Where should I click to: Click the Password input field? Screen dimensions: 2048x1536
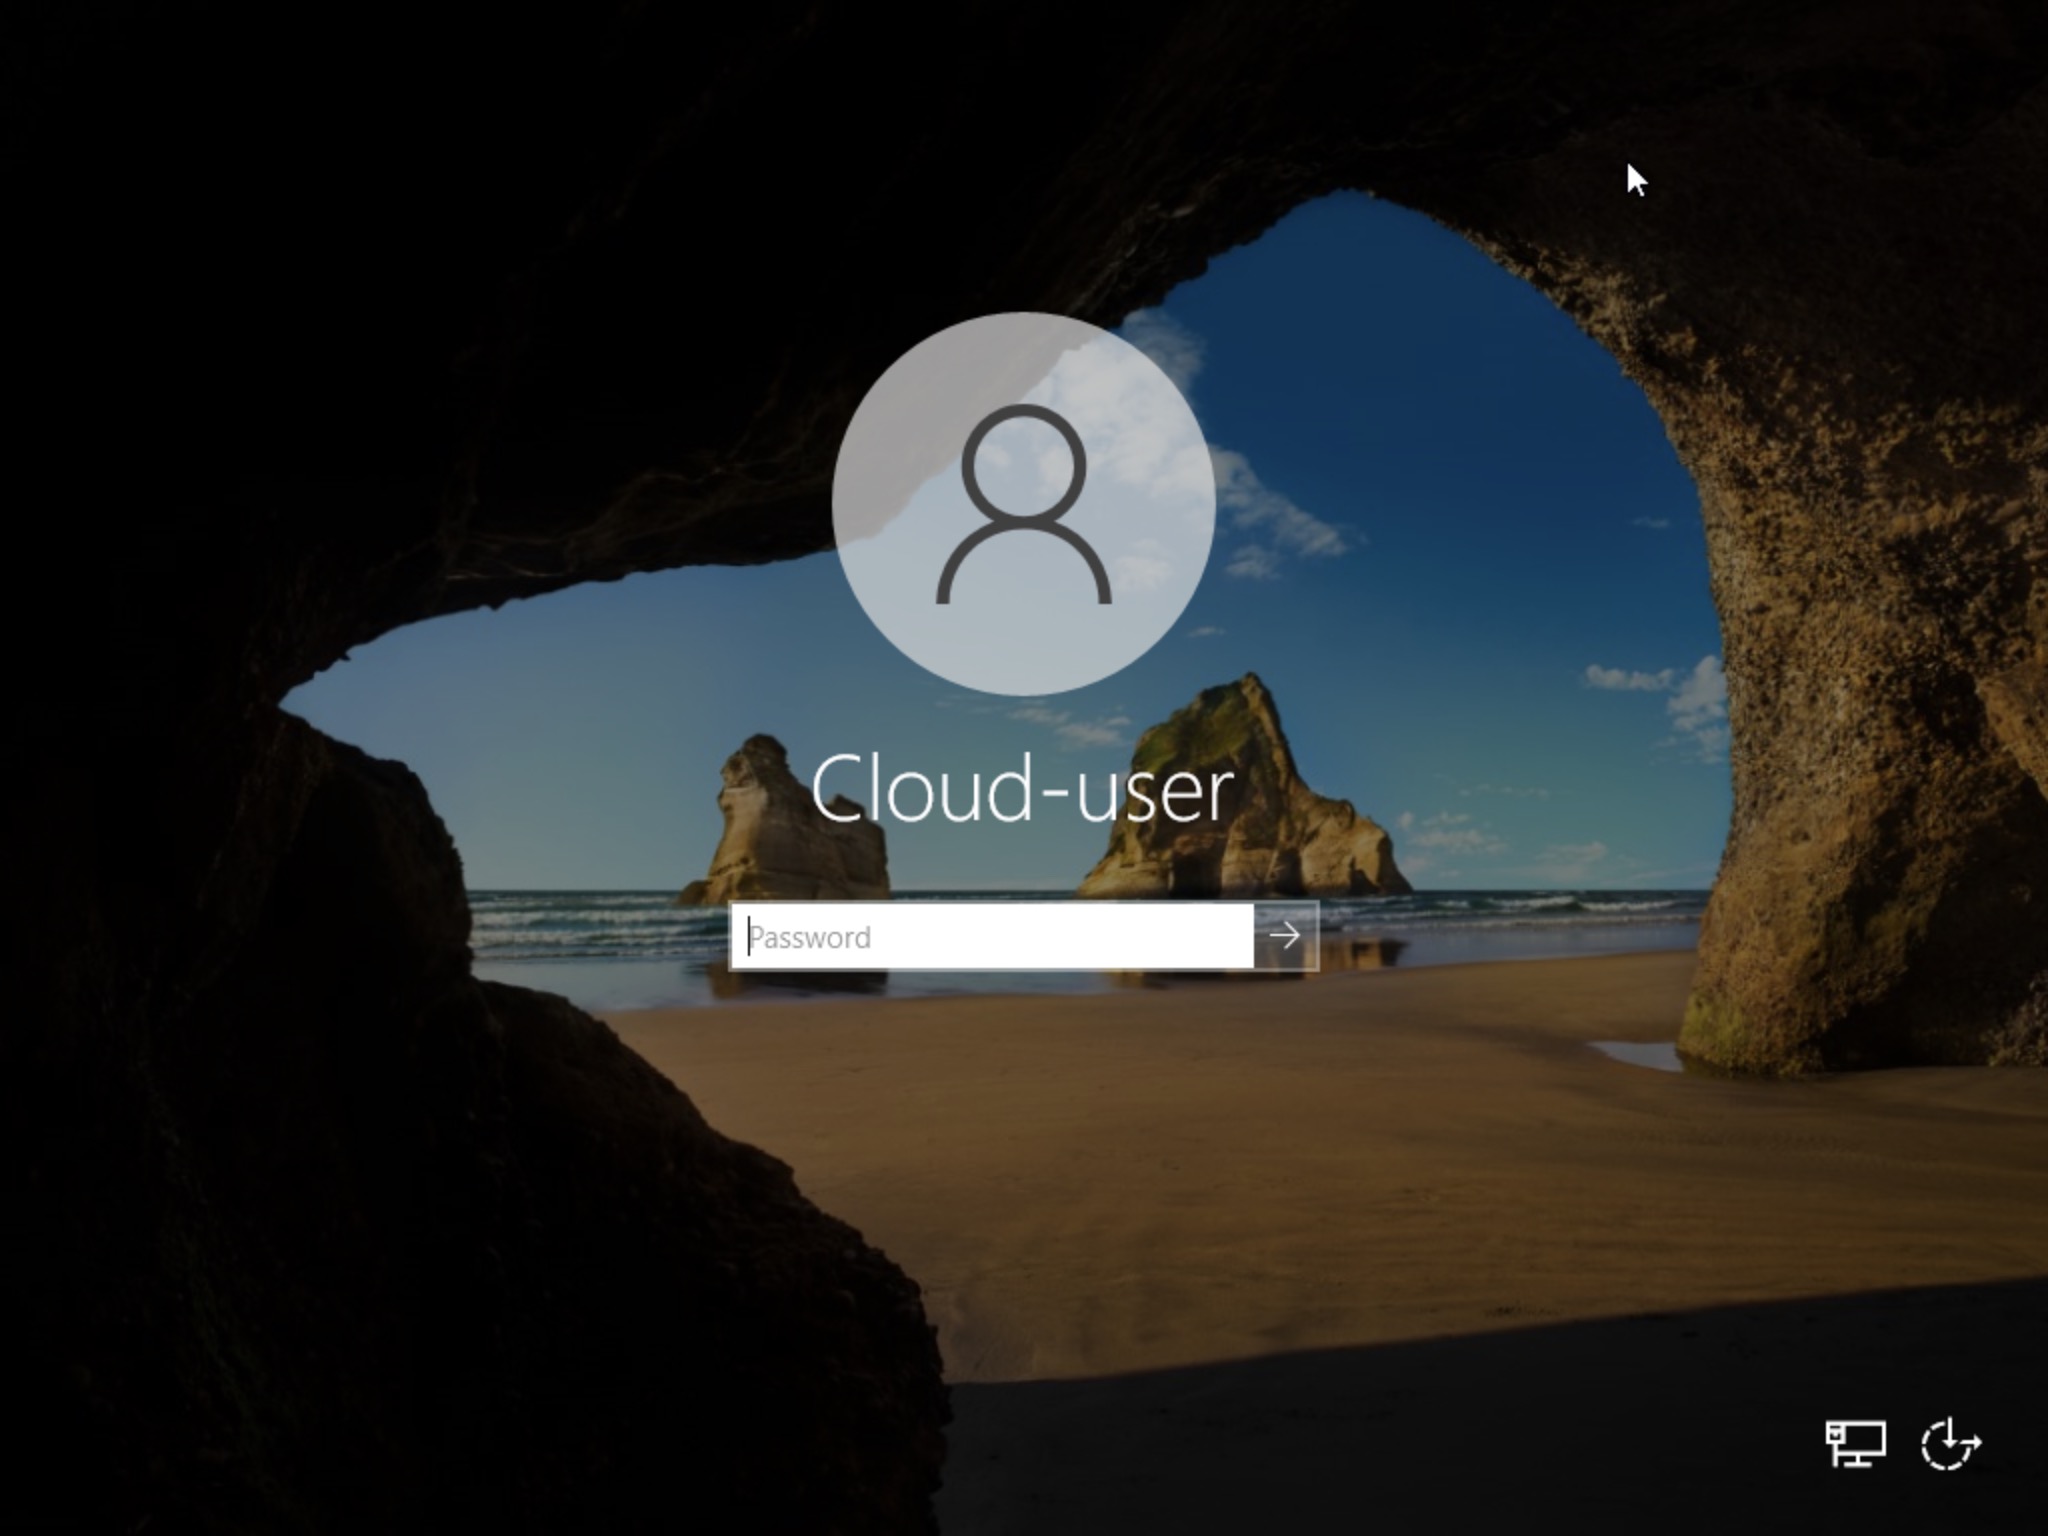pos(991,936)
